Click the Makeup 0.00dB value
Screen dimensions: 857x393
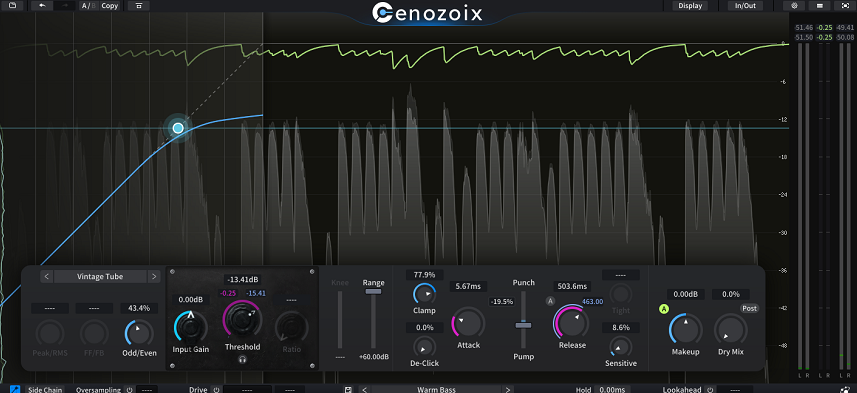(685, 295)
